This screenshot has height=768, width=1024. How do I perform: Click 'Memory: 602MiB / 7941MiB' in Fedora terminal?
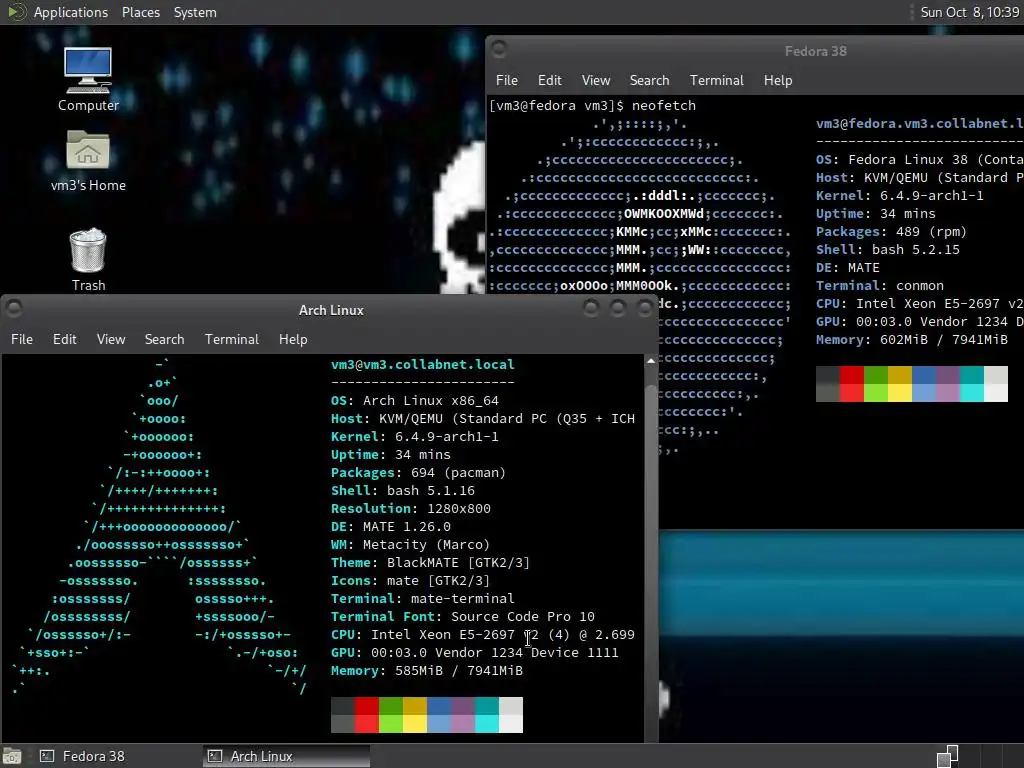pyautogui.click(x=912, y=340)
